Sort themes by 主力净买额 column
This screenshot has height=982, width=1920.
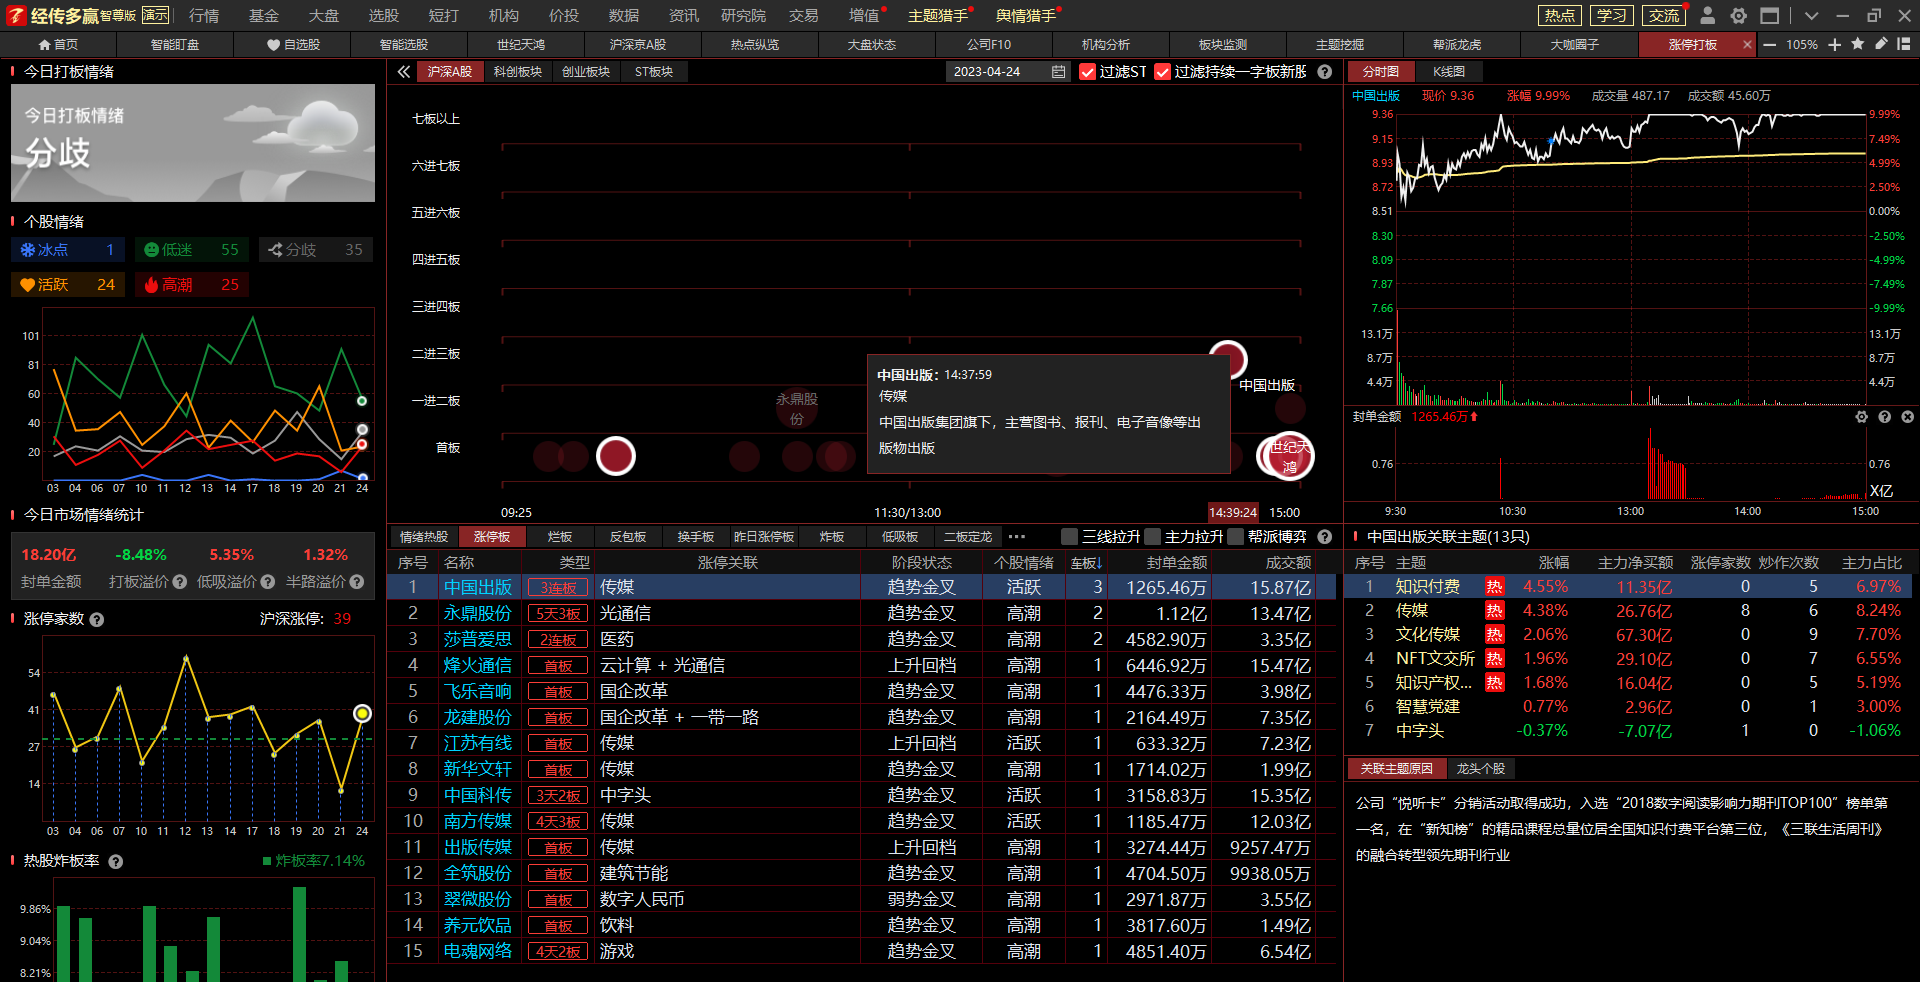click(1635, 563)
